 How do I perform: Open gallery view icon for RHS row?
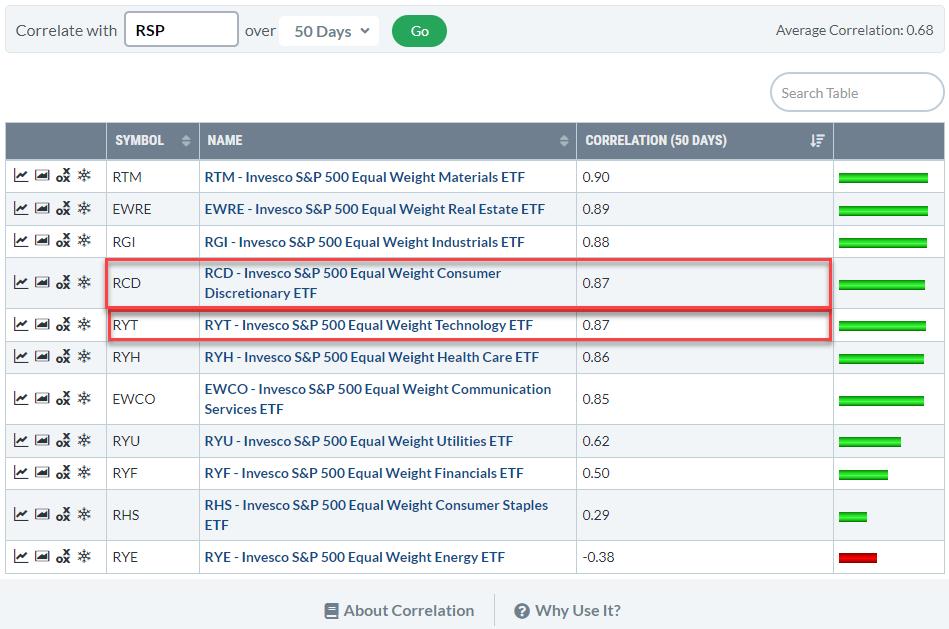42,515
